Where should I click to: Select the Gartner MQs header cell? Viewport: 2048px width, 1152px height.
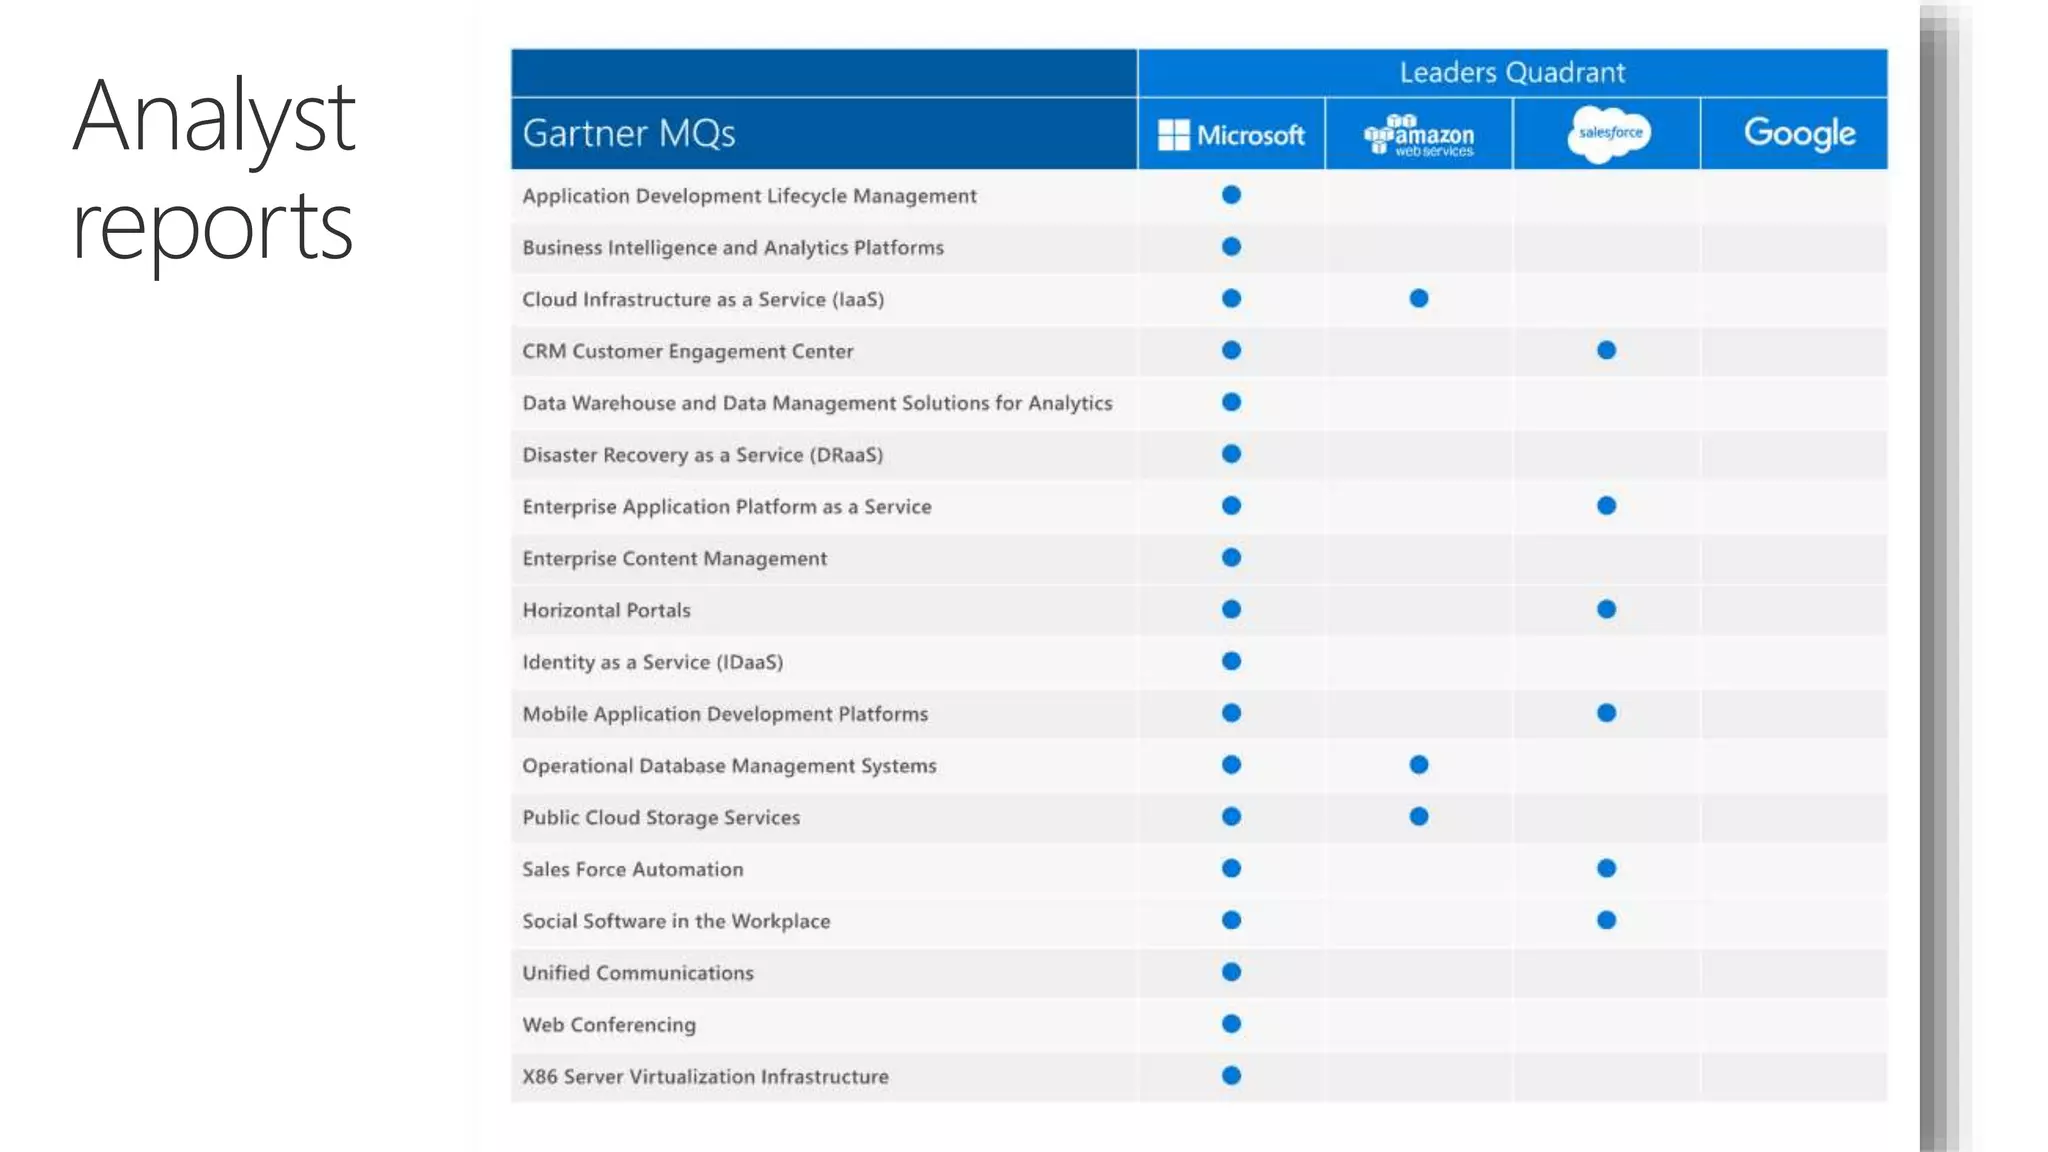click(629, 134)
